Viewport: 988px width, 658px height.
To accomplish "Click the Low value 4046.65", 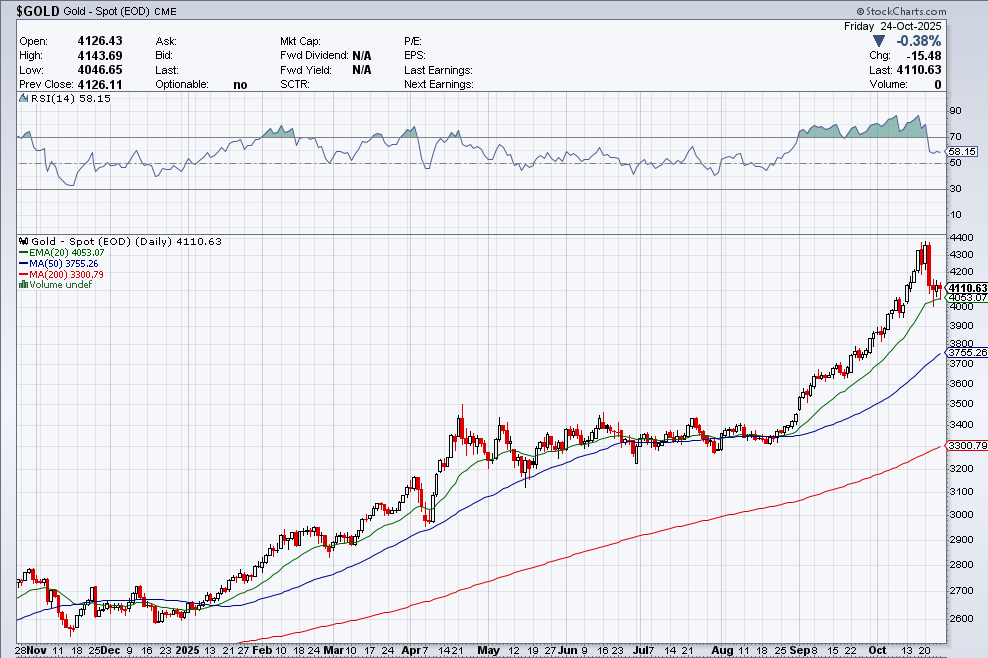I will pos(100,70).
